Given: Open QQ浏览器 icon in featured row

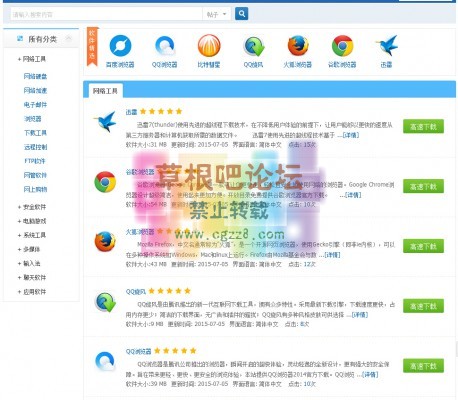Looking at the screenshot, I should 165,46.
